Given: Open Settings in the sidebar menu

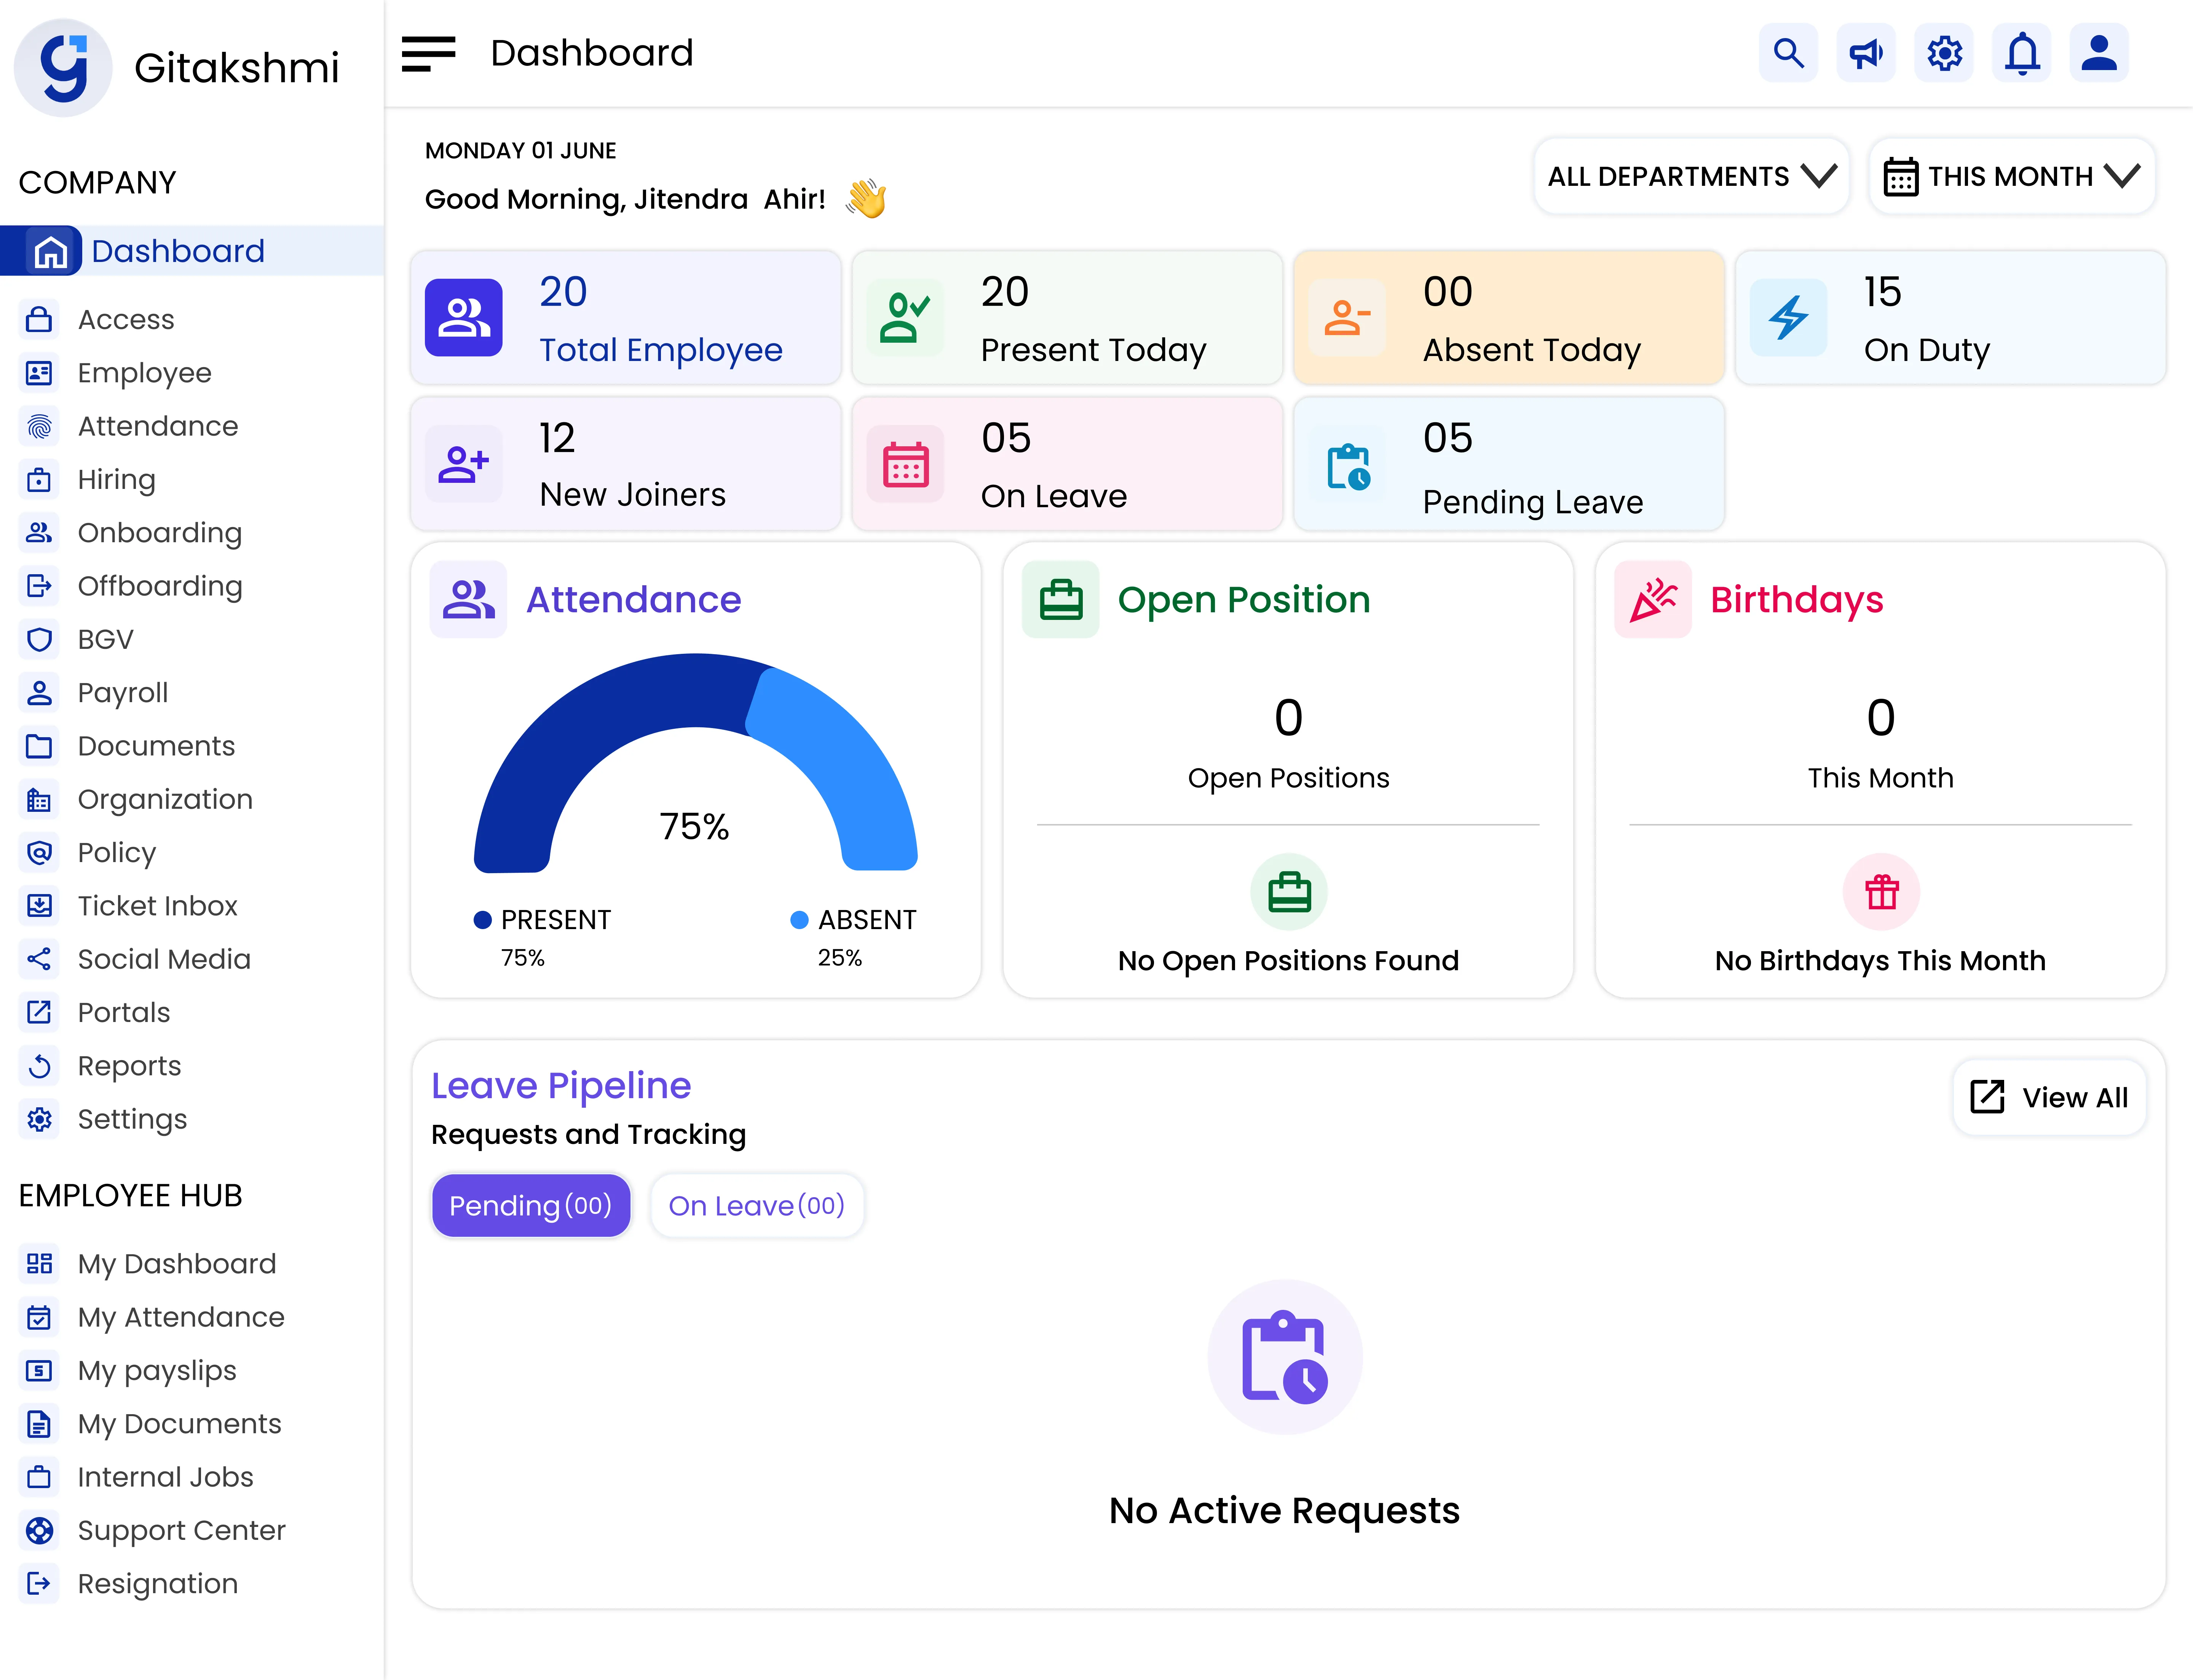Looking at the screenshot, I should [132, 1119].
